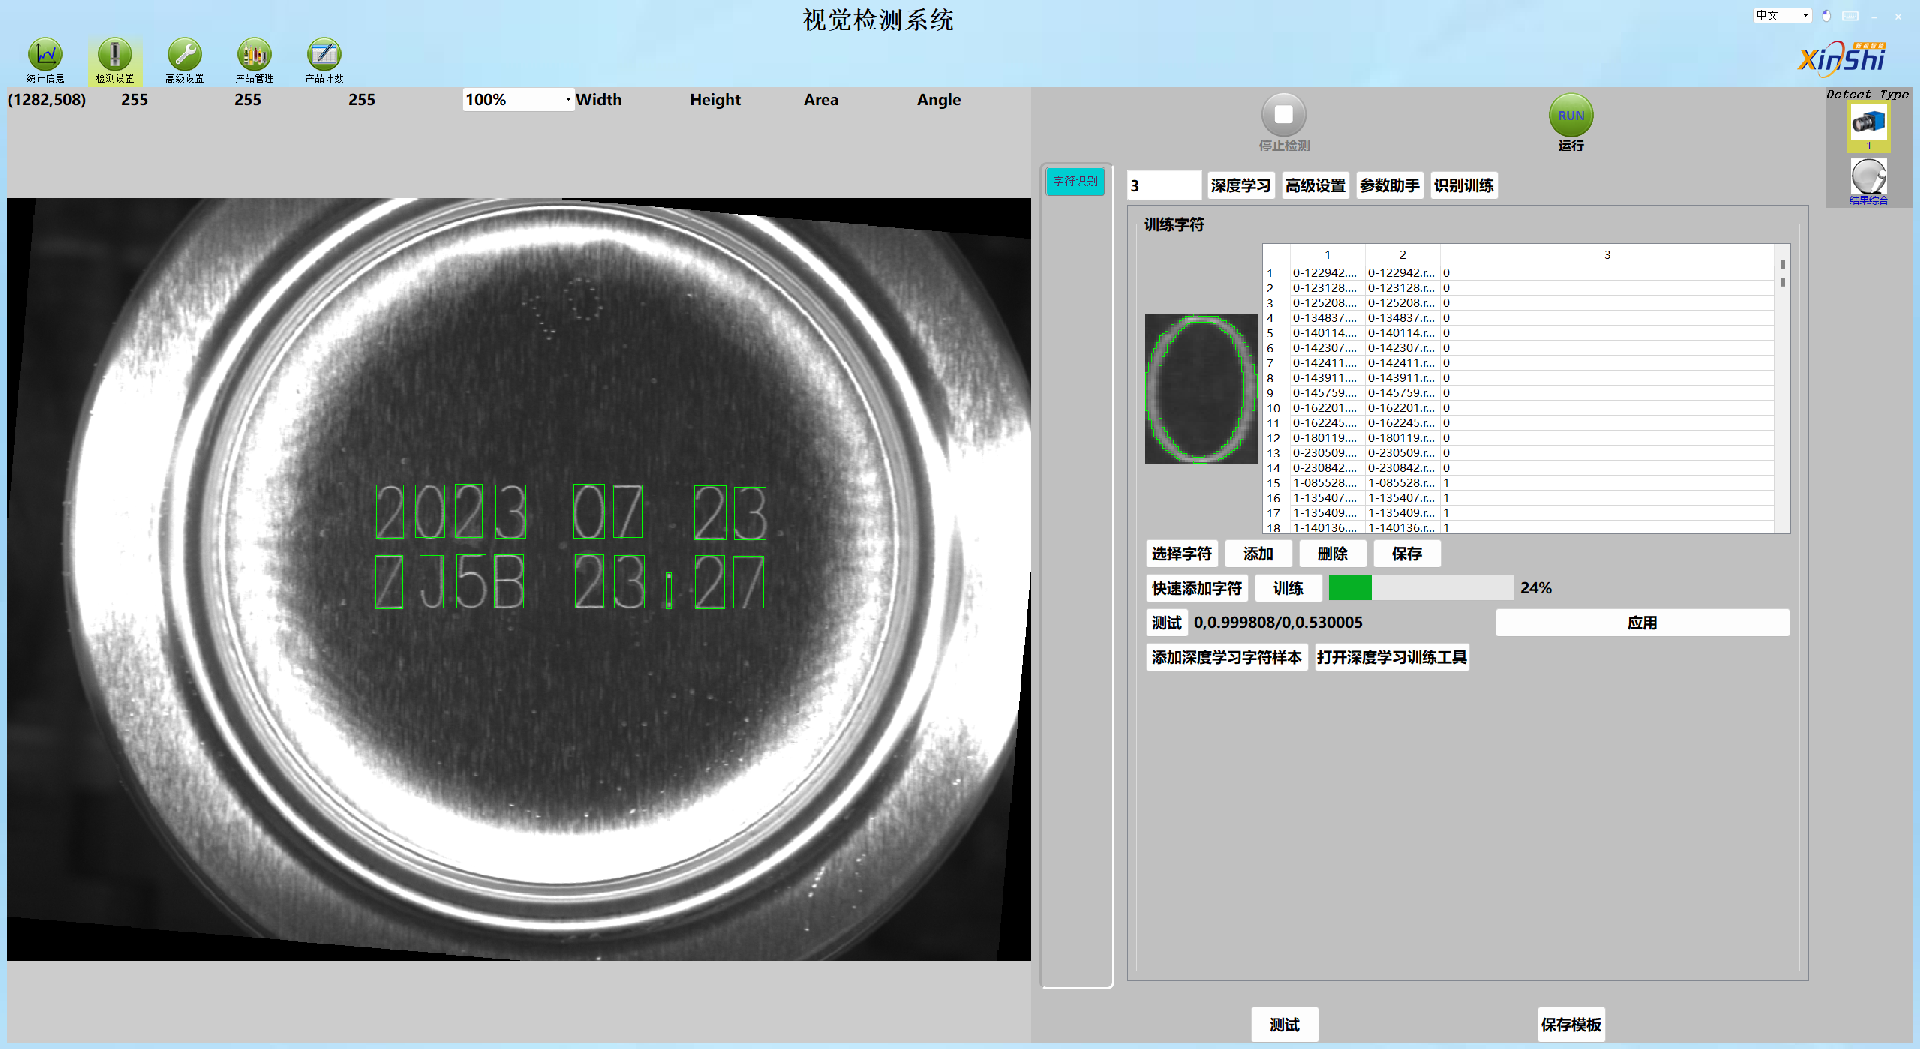
Task: Open 产品管理 product management bottles icon
Action: tap(254, 58)
